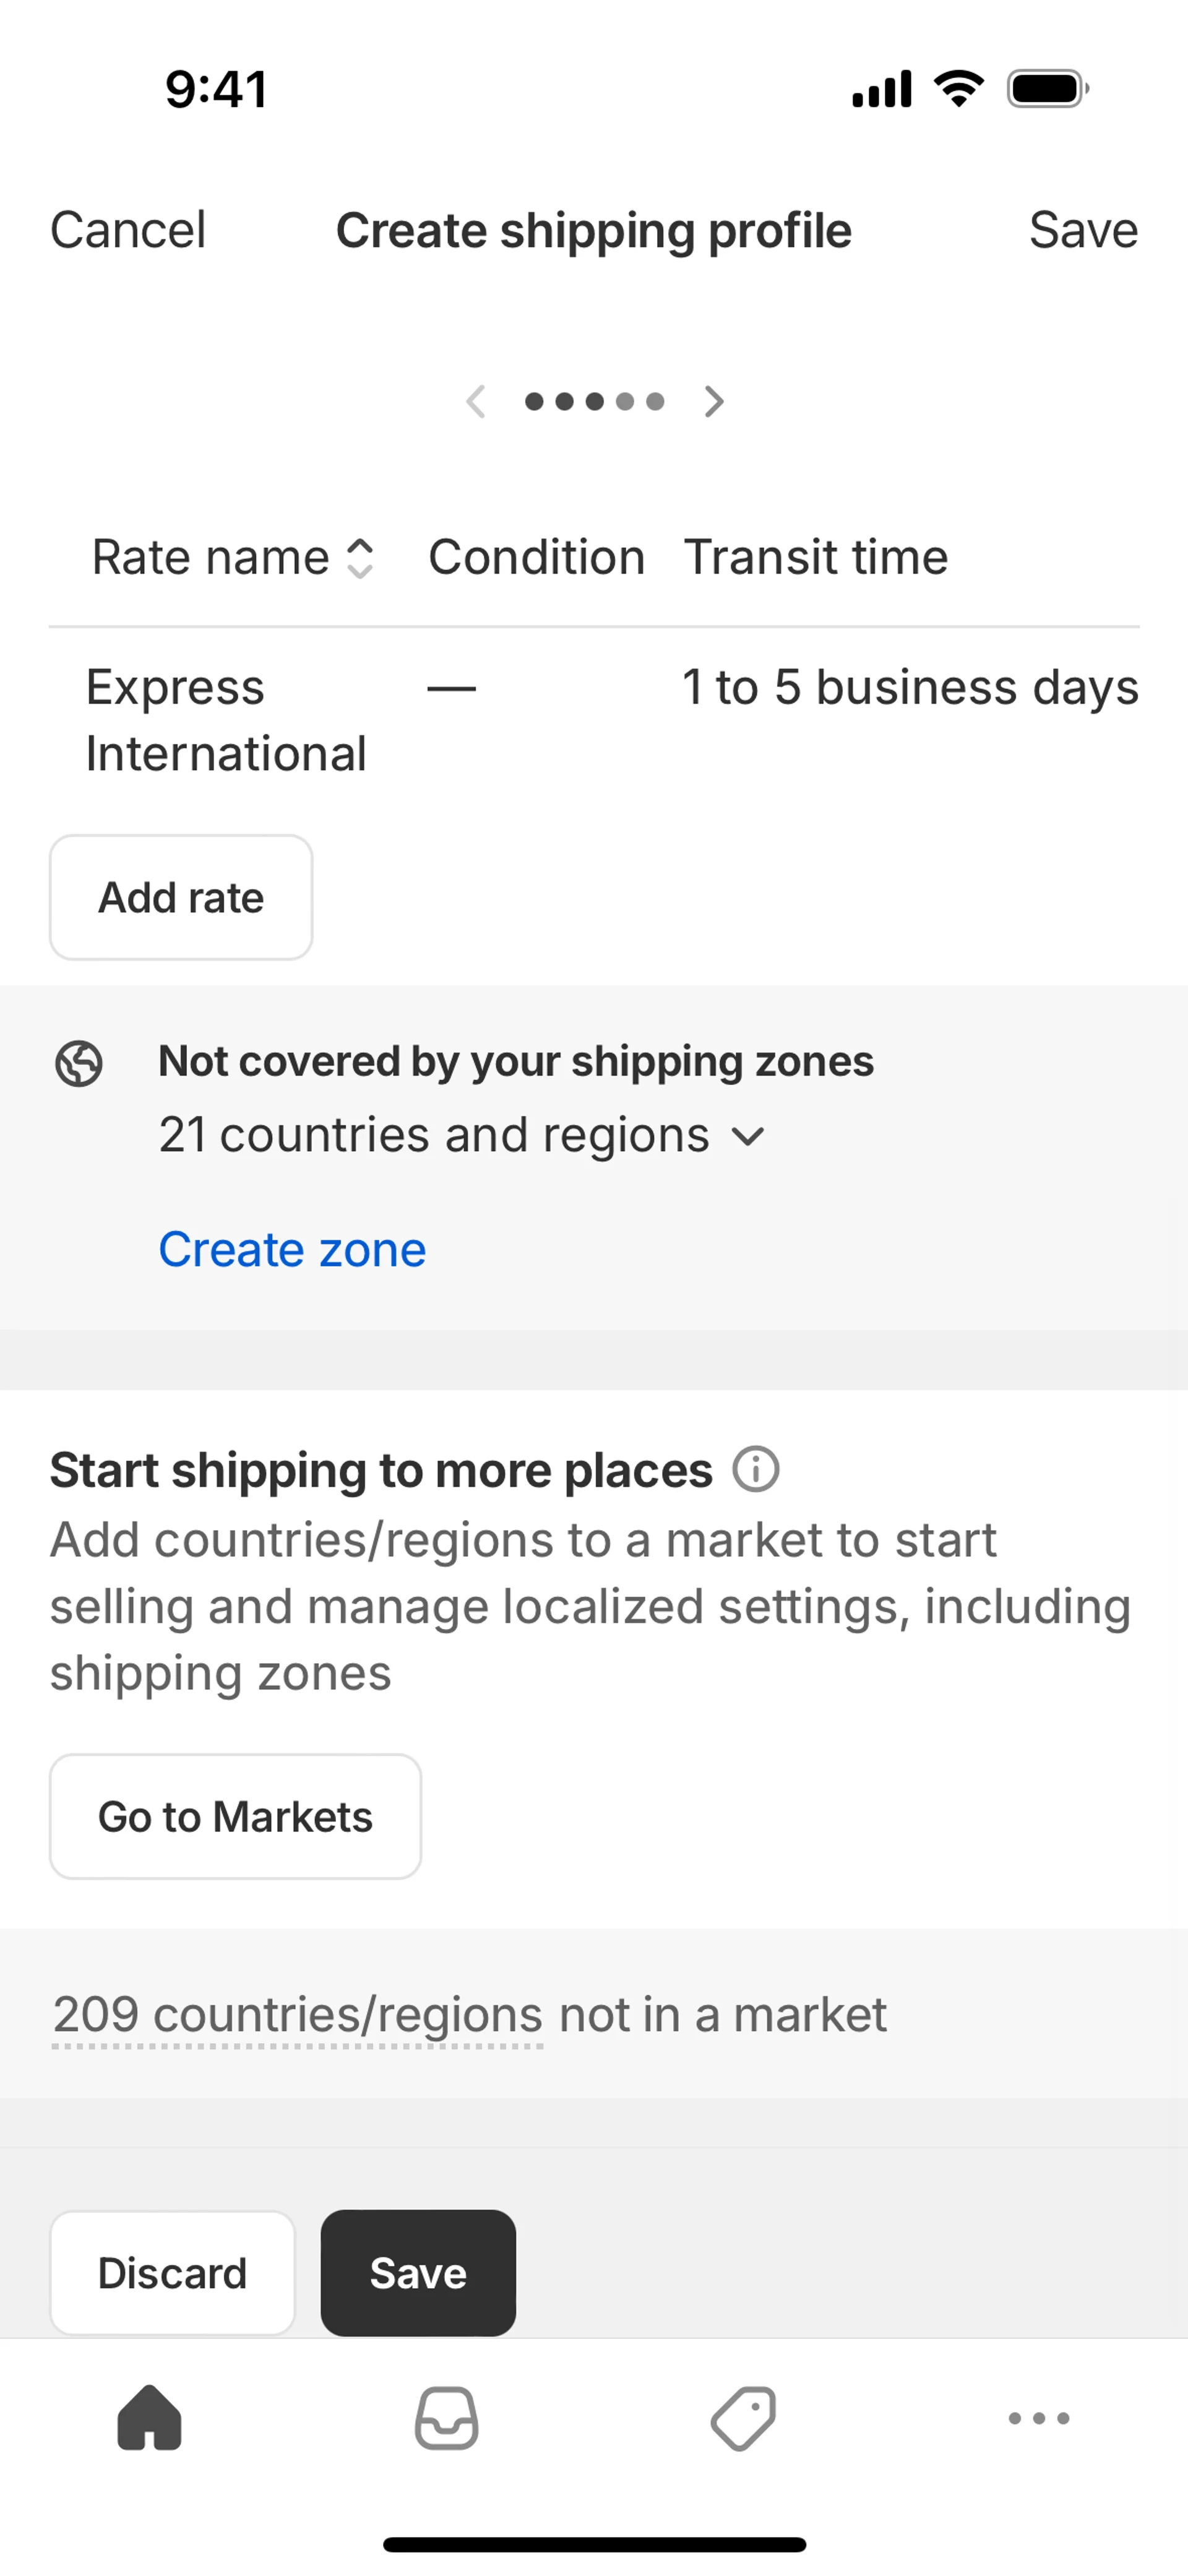Tap Save in the top navigation bar
1188x2576 pixels.
tap(1083, 230)
